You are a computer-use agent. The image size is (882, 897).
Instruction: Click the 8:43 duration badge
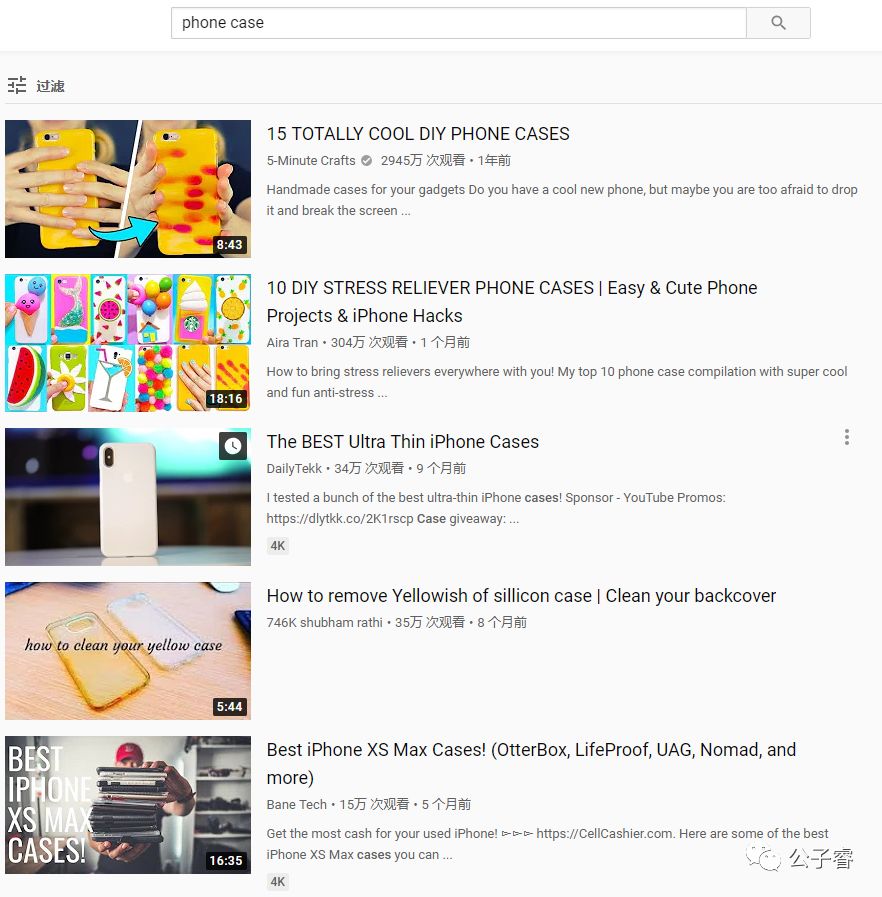click(x=229, y=245)
